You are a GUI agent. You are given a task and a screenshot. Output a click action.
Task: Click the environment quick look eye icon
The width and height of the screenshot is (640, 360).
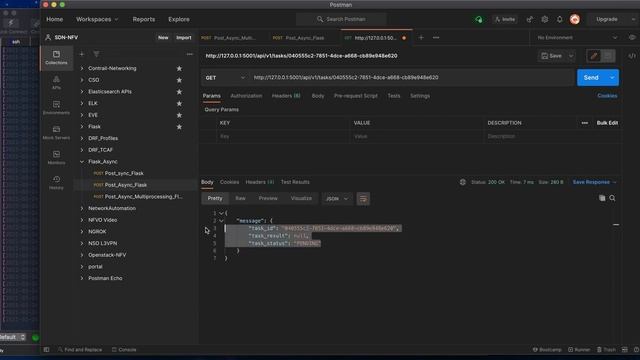click(632, 38)
